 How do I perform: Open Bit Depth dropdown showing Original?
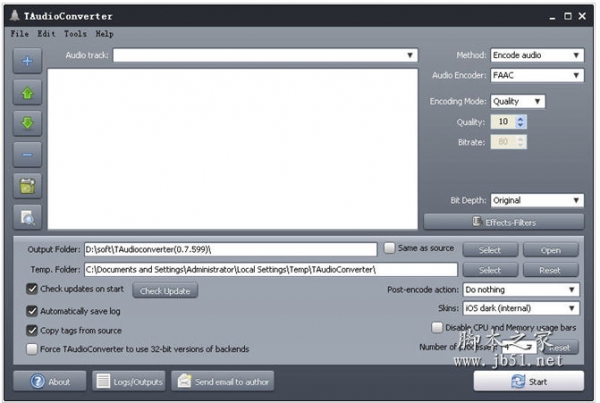[x=537, y=200]
